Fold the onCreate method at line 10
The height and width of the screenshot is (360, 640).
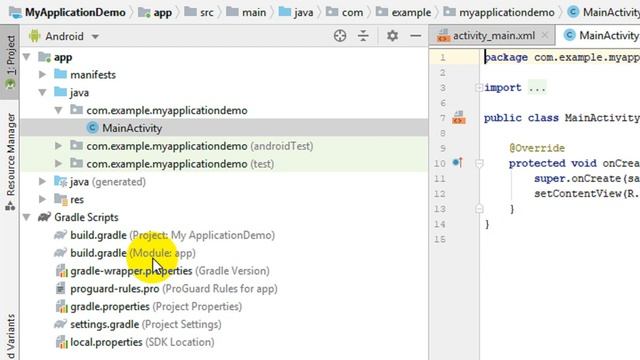(479, 163)
